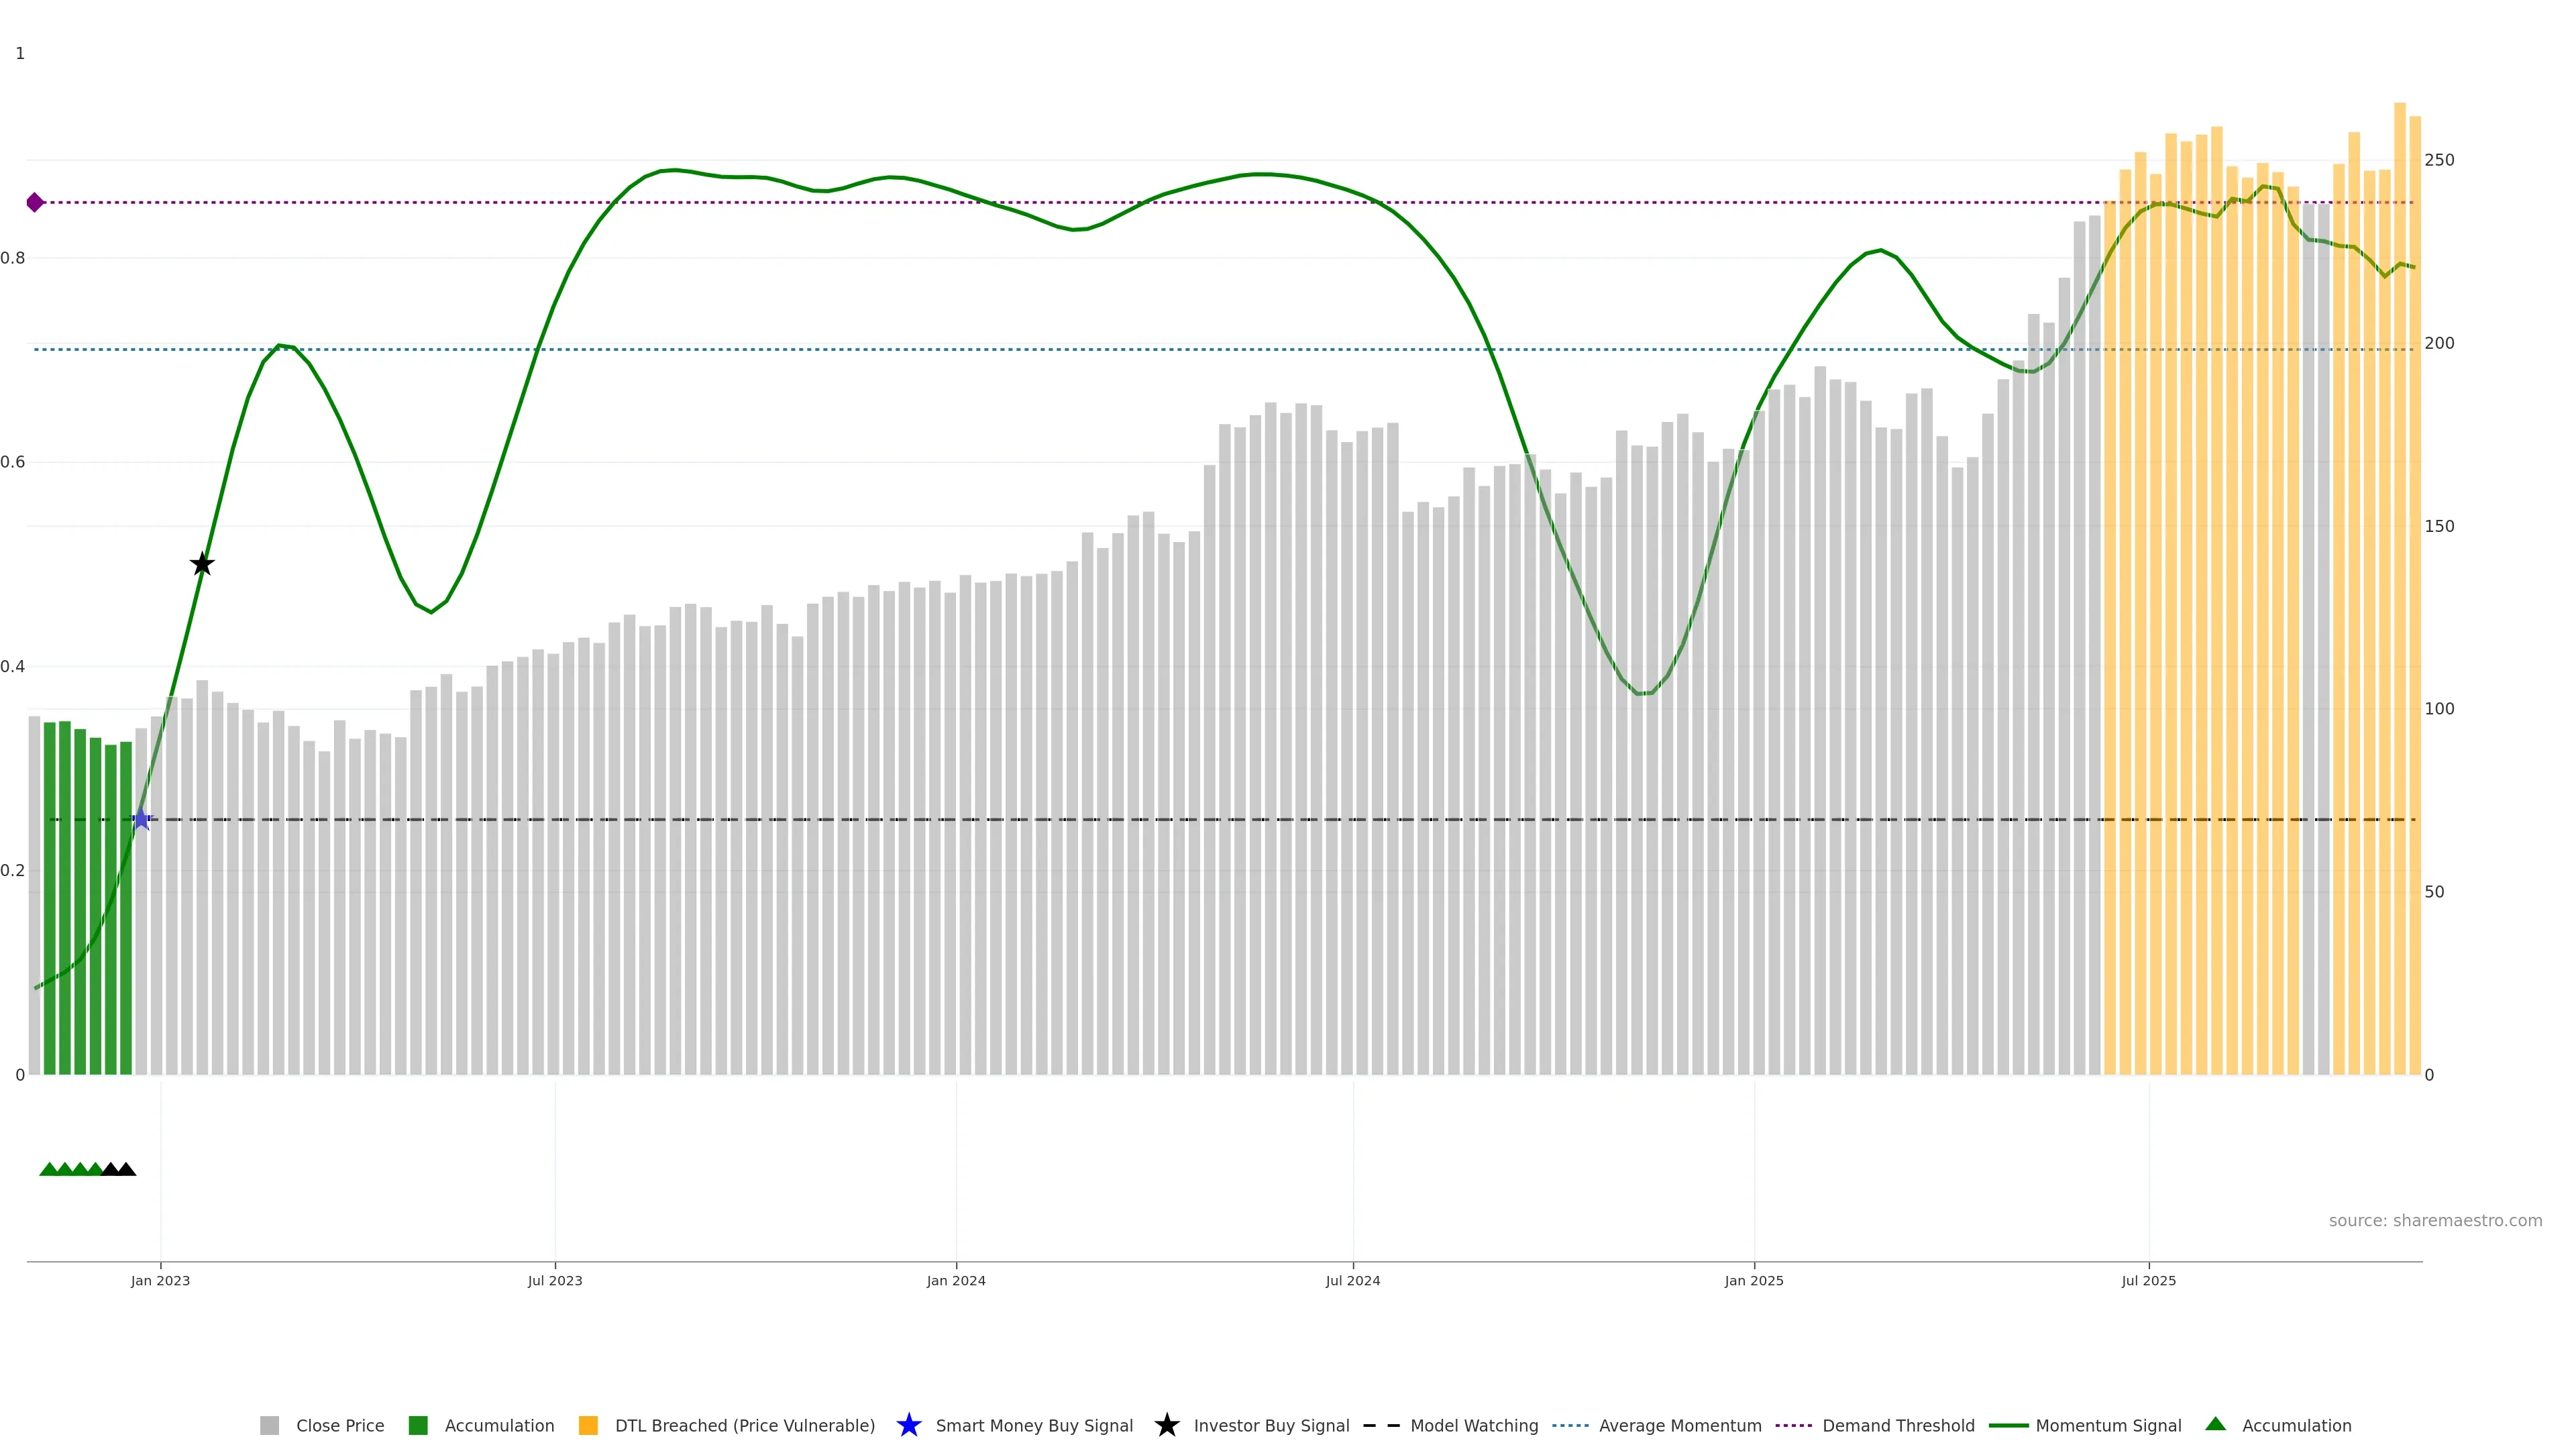Click the Jul 2024 x-axis label
This screenshot has height=1449, width=2576.
click(1352, 1280)
